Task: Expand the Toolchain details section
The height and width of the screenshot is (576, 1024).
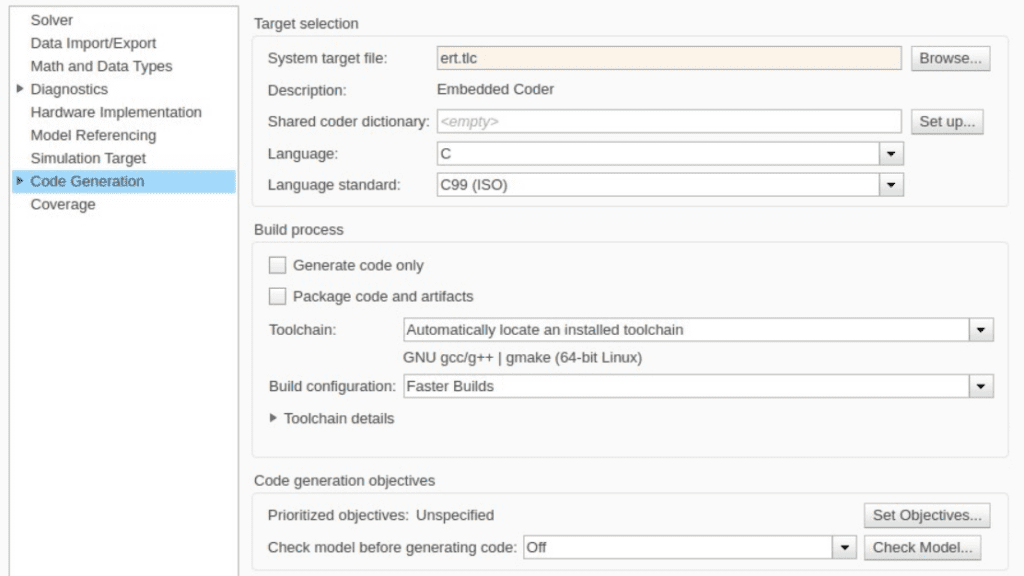Action: coord(272,418)
